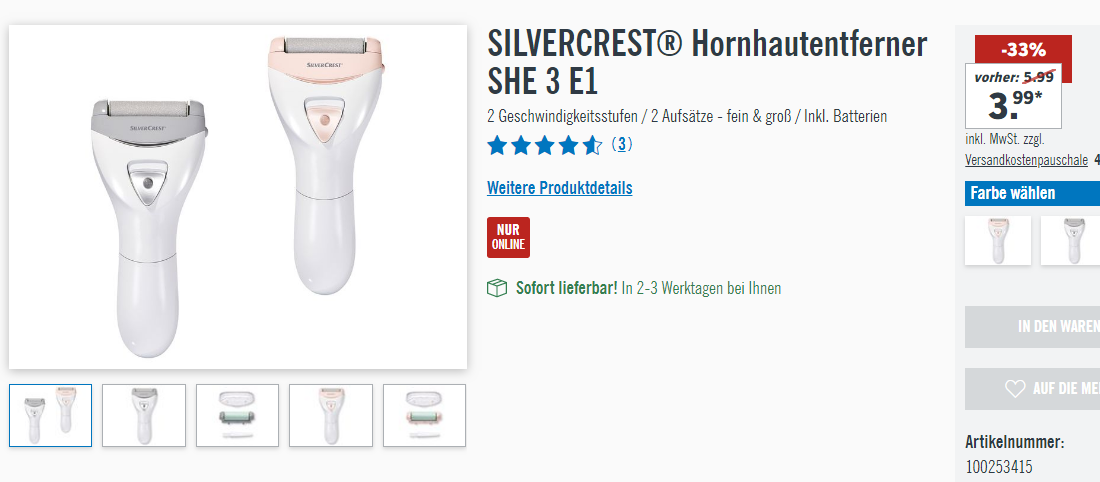Click the Farbe wählen header

(1032, 193)
